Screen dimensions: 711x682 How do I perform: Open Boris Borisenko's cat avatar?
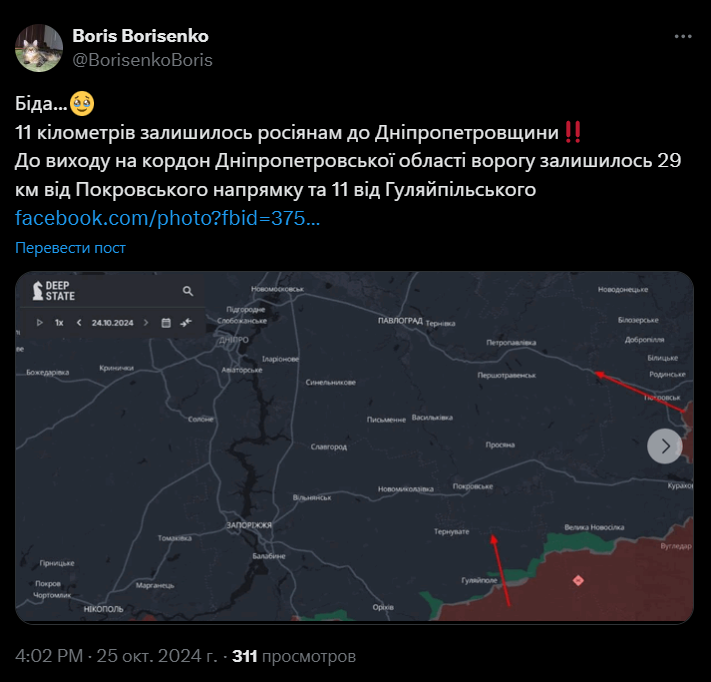pos(39,48)
